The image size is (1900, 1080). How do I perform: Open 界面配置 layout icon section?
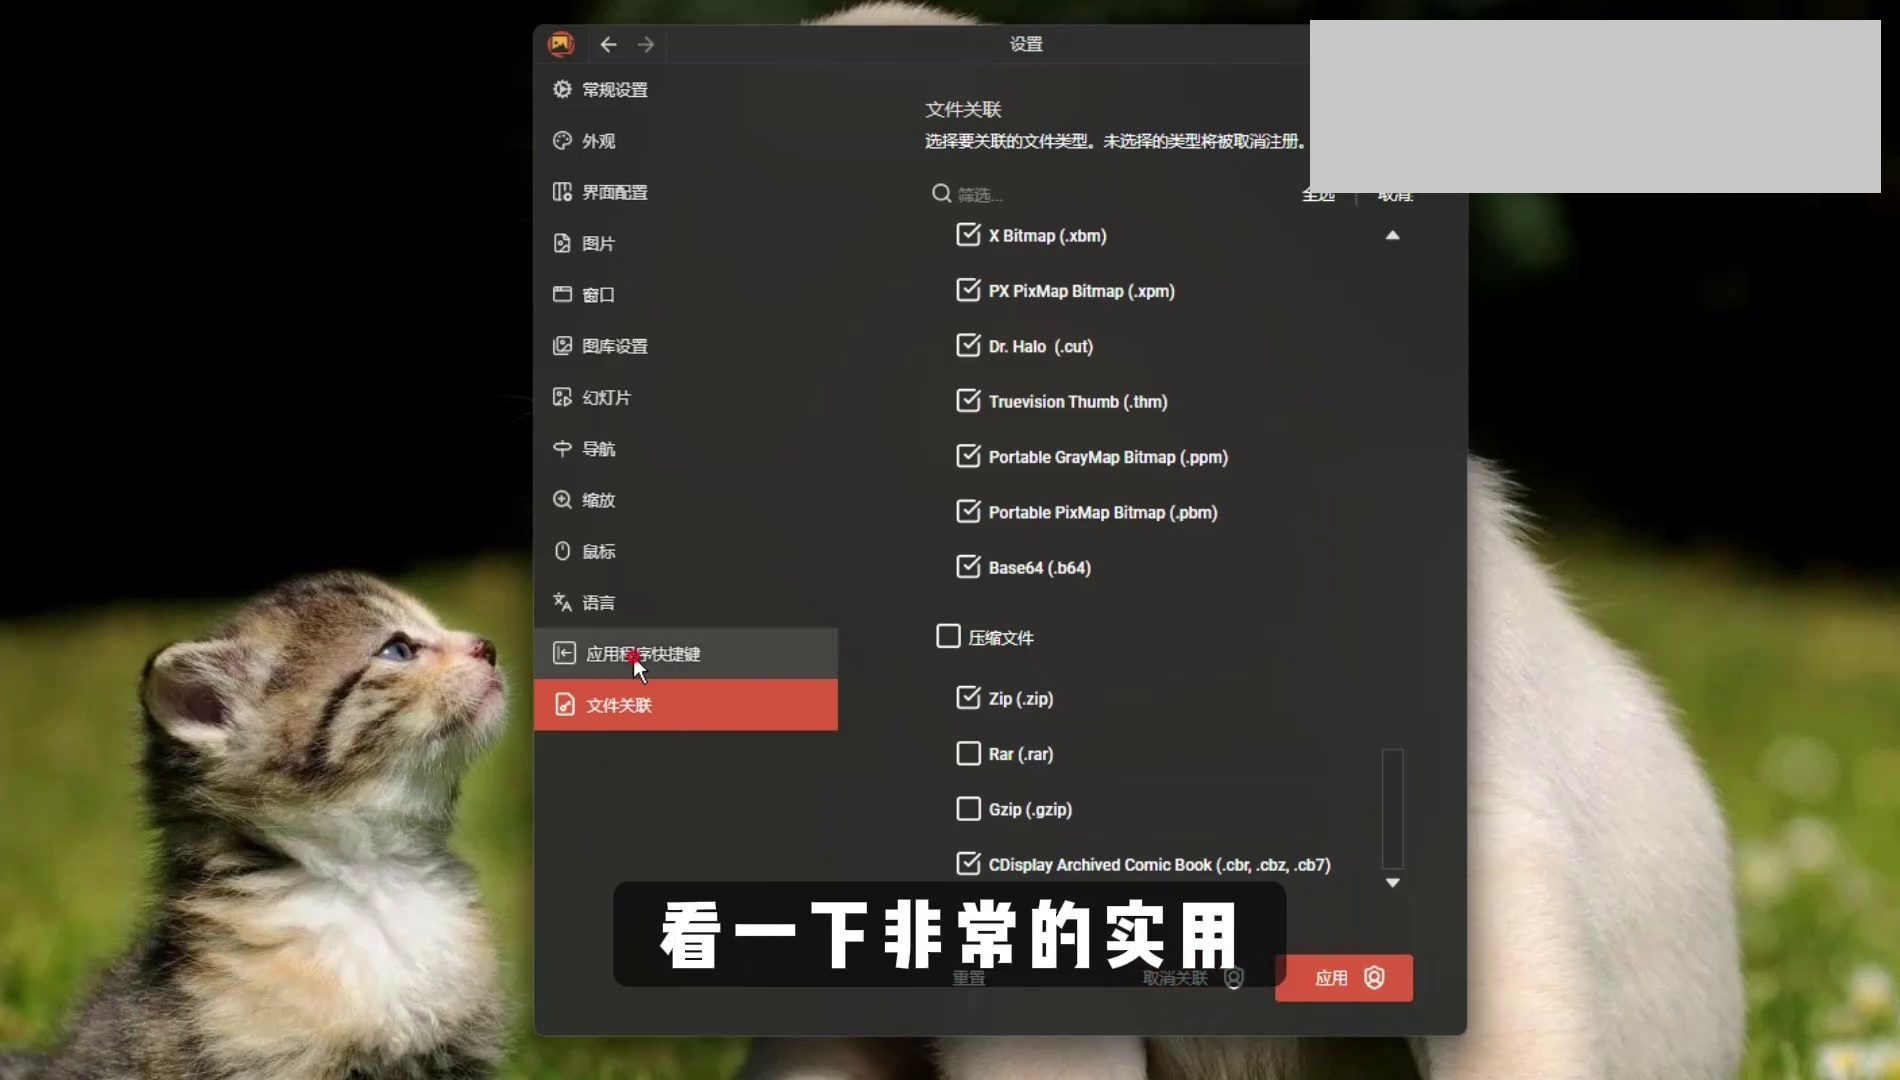coord(562,192)
